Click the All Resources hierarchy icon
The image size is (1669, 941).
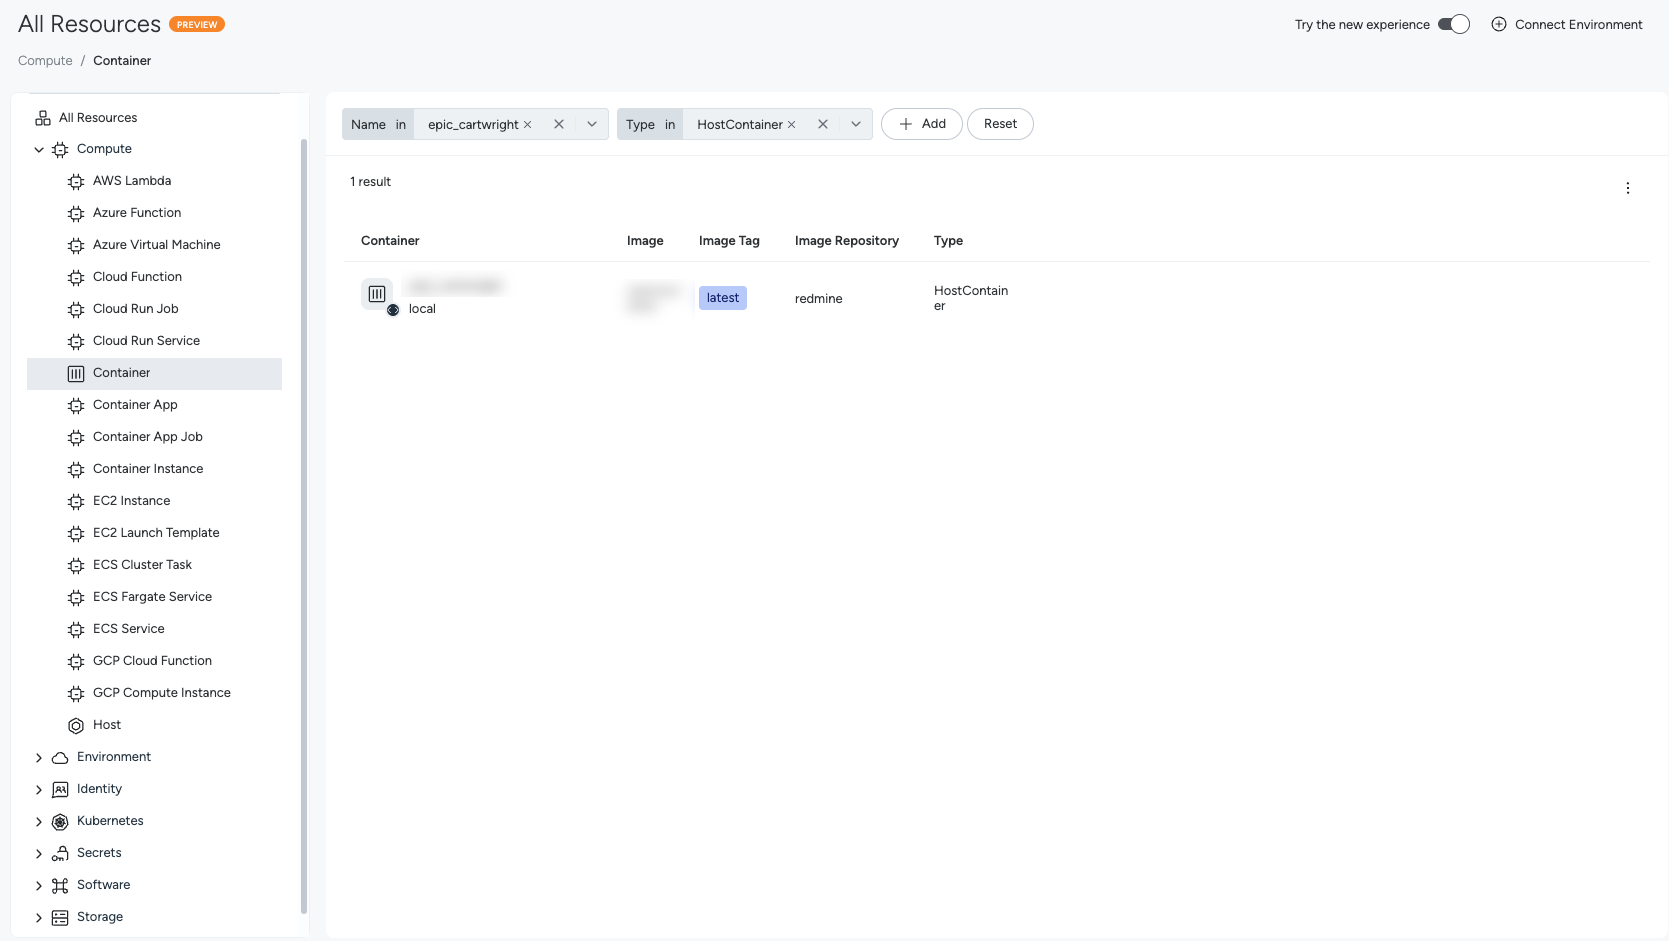point(43,118)
